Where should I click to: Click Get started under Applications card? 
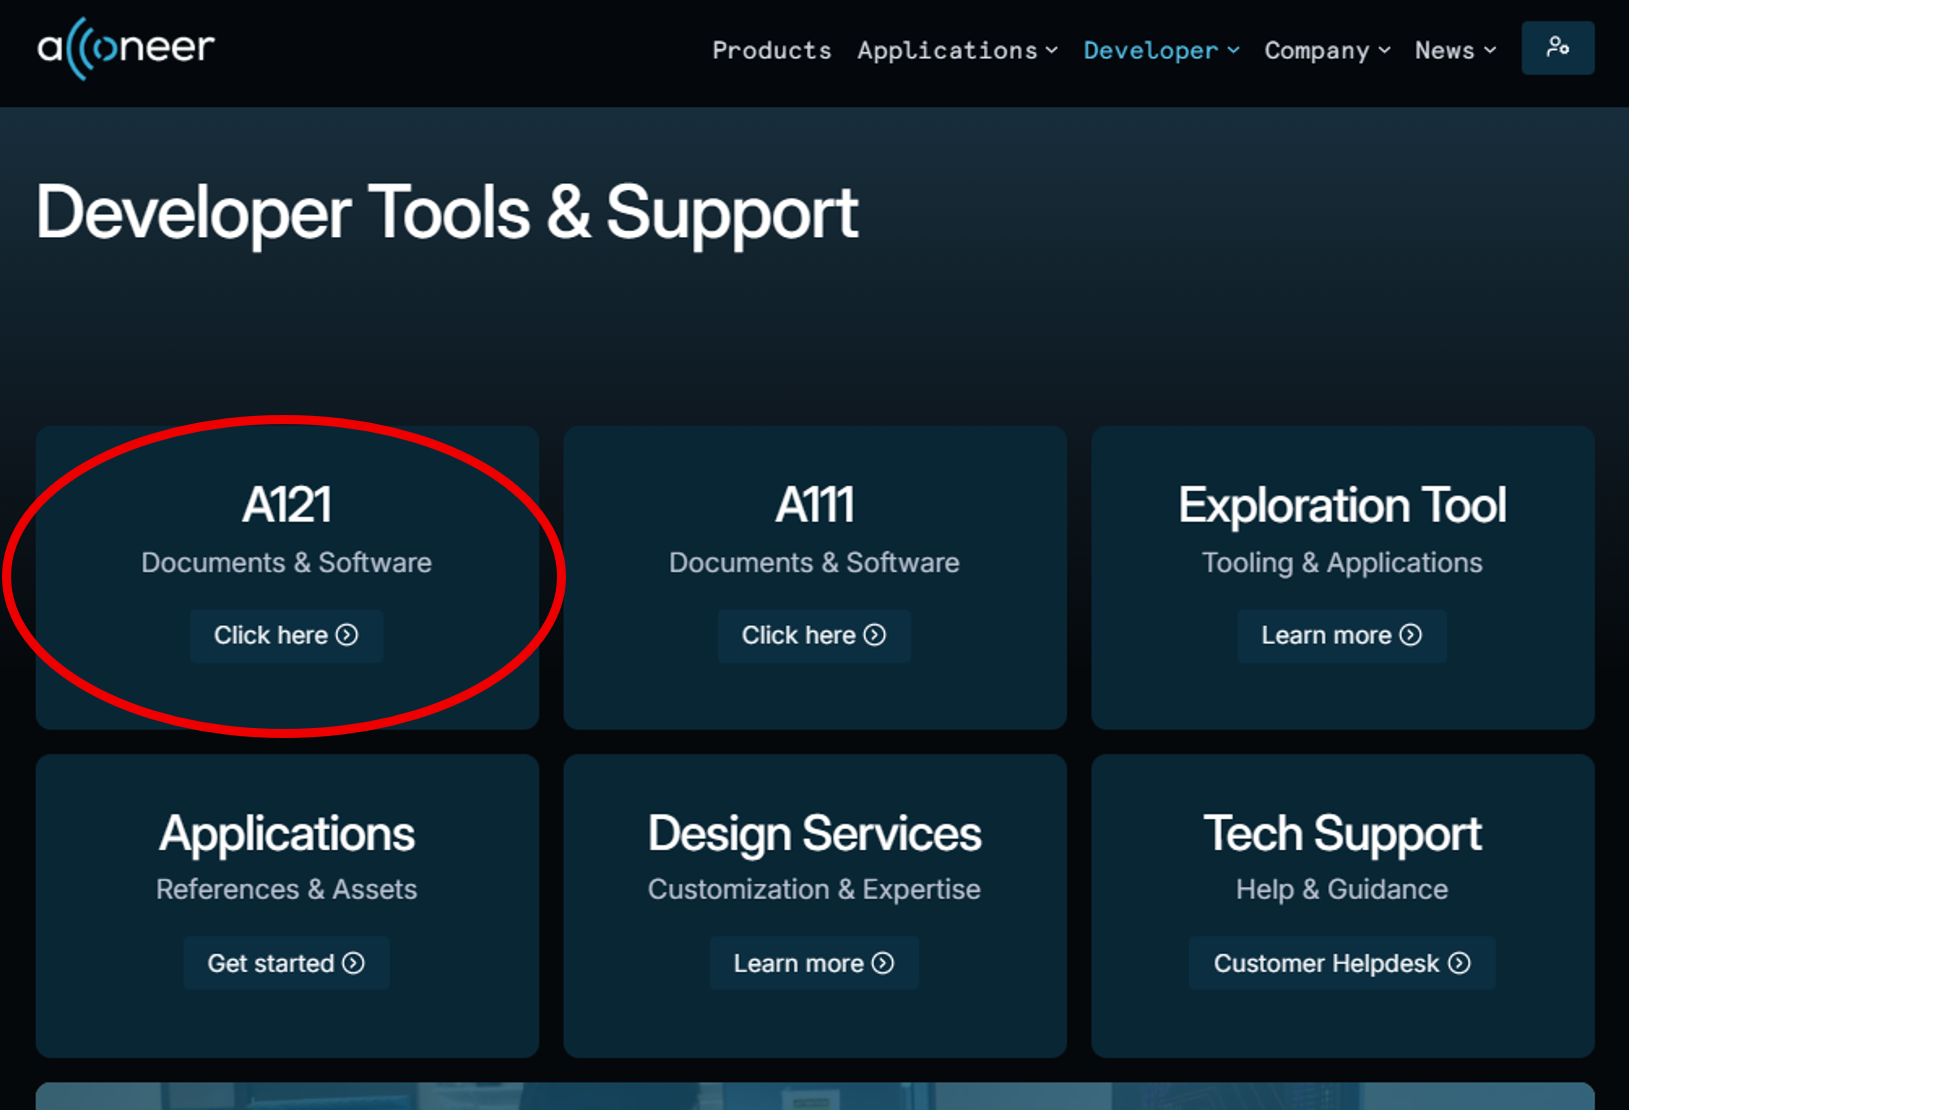coord(286,963)
